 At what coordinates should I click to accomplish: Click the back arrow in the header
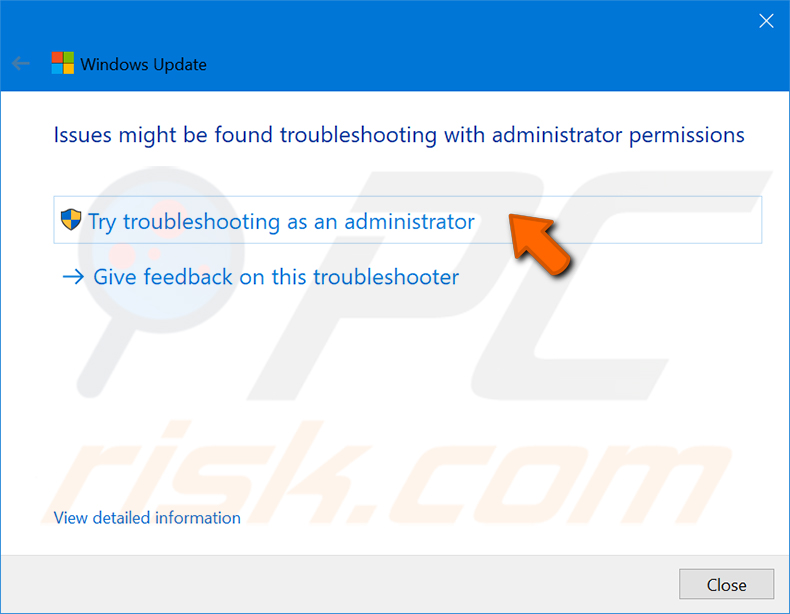(21, 64)
